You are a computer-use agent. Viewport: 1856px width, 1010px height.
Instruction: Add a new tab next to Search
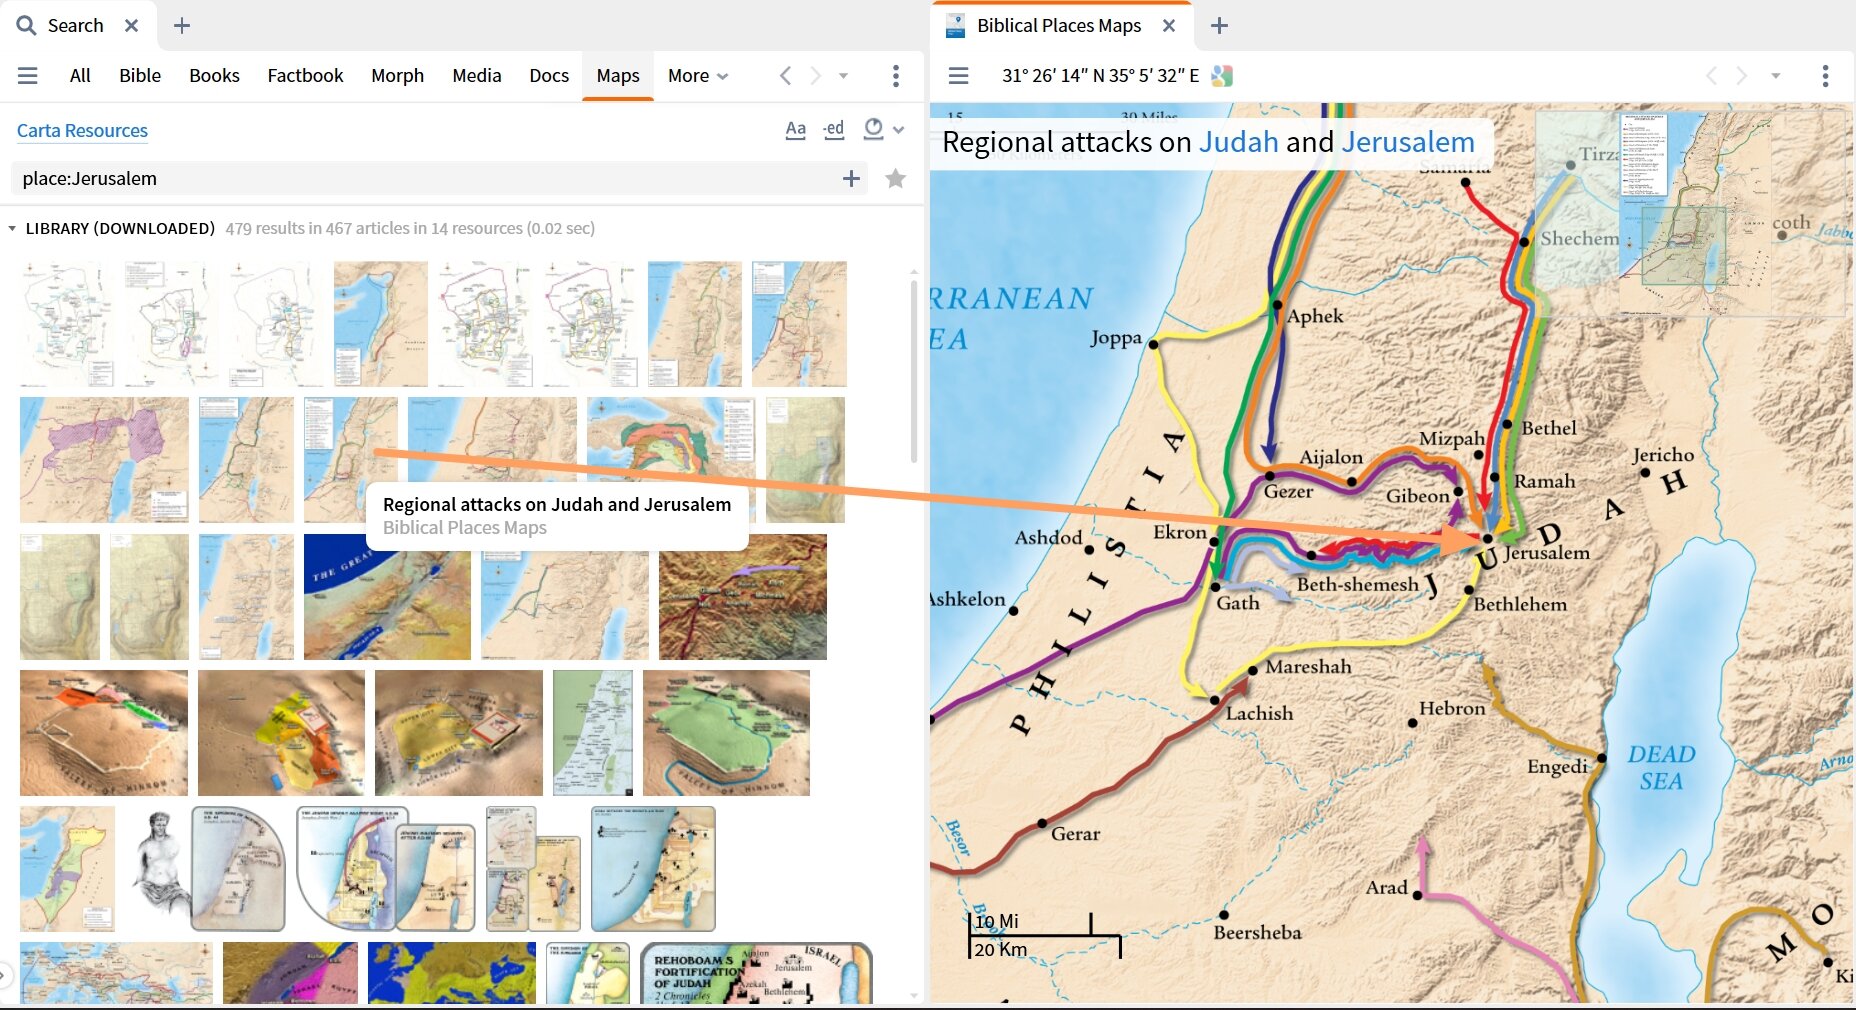click(181, 26)
